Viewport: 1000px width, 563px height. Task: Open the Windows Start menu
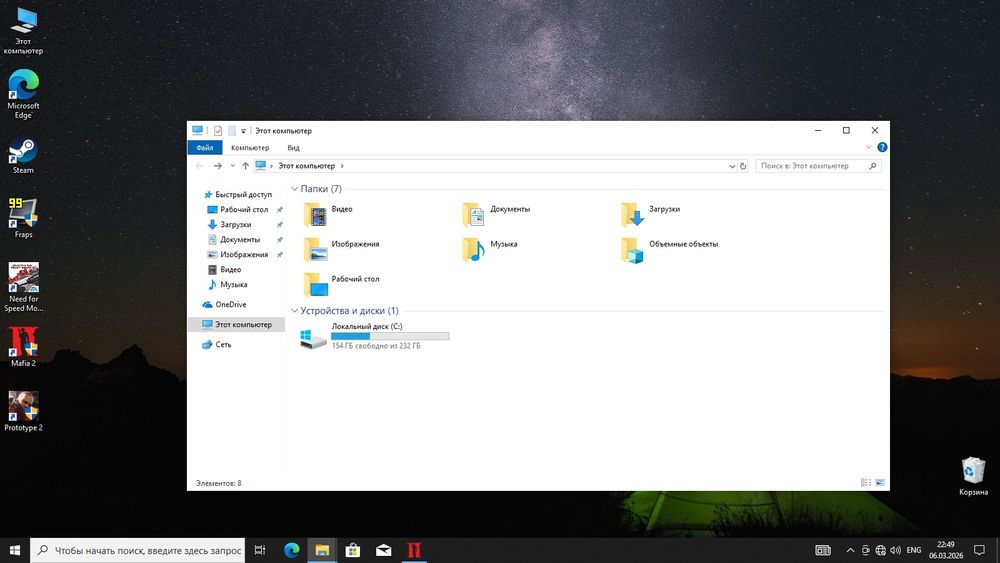15,550
